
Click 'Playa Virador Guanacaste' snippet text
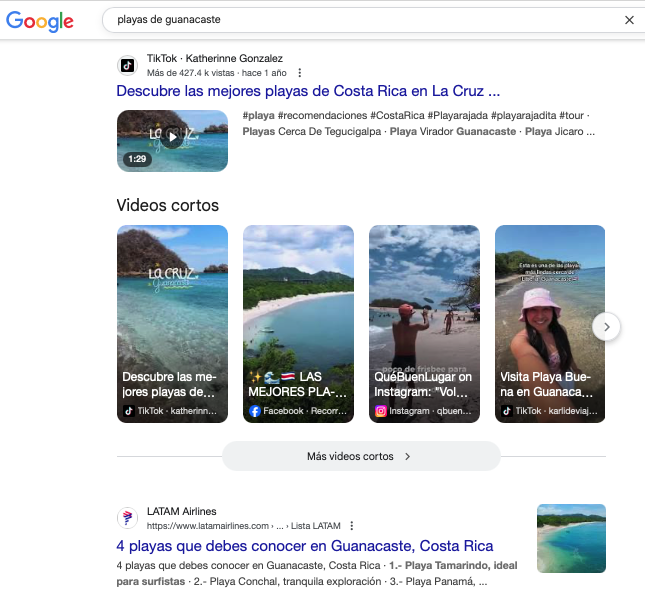point(452,131)
